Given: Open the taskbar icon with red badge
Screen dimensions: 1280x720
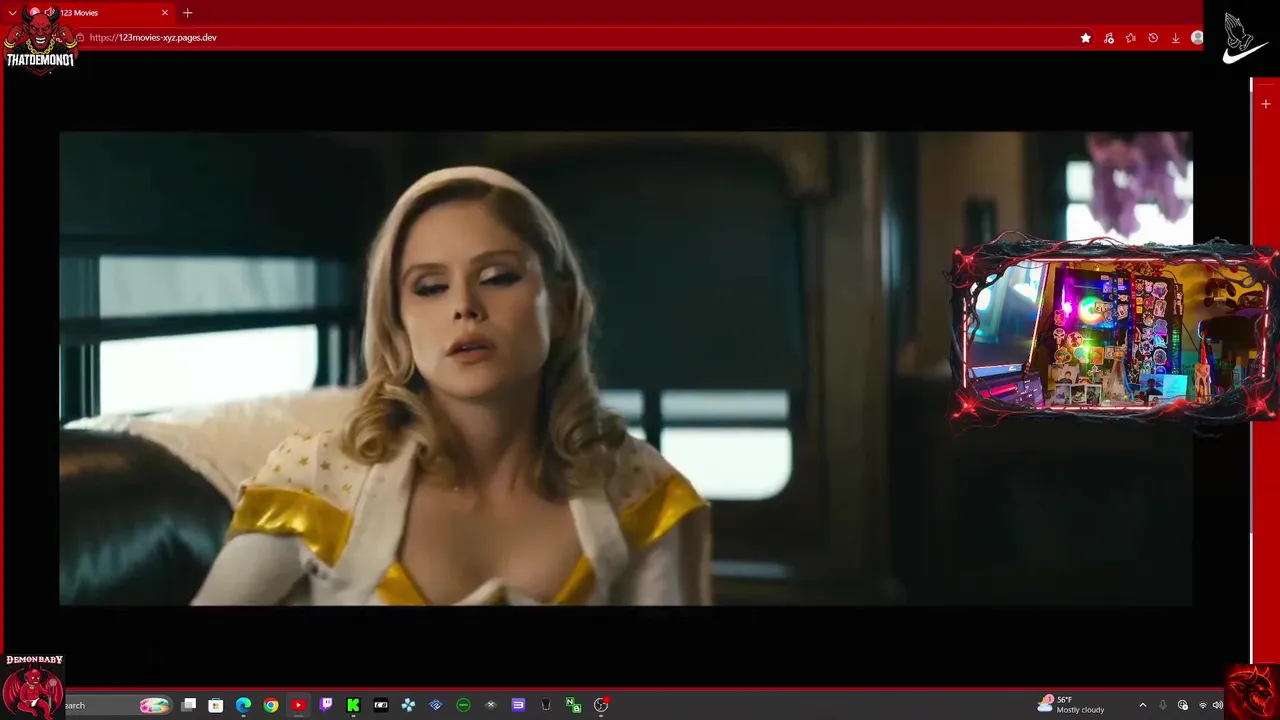Looking at the screenshot, I should pos(601,705).
